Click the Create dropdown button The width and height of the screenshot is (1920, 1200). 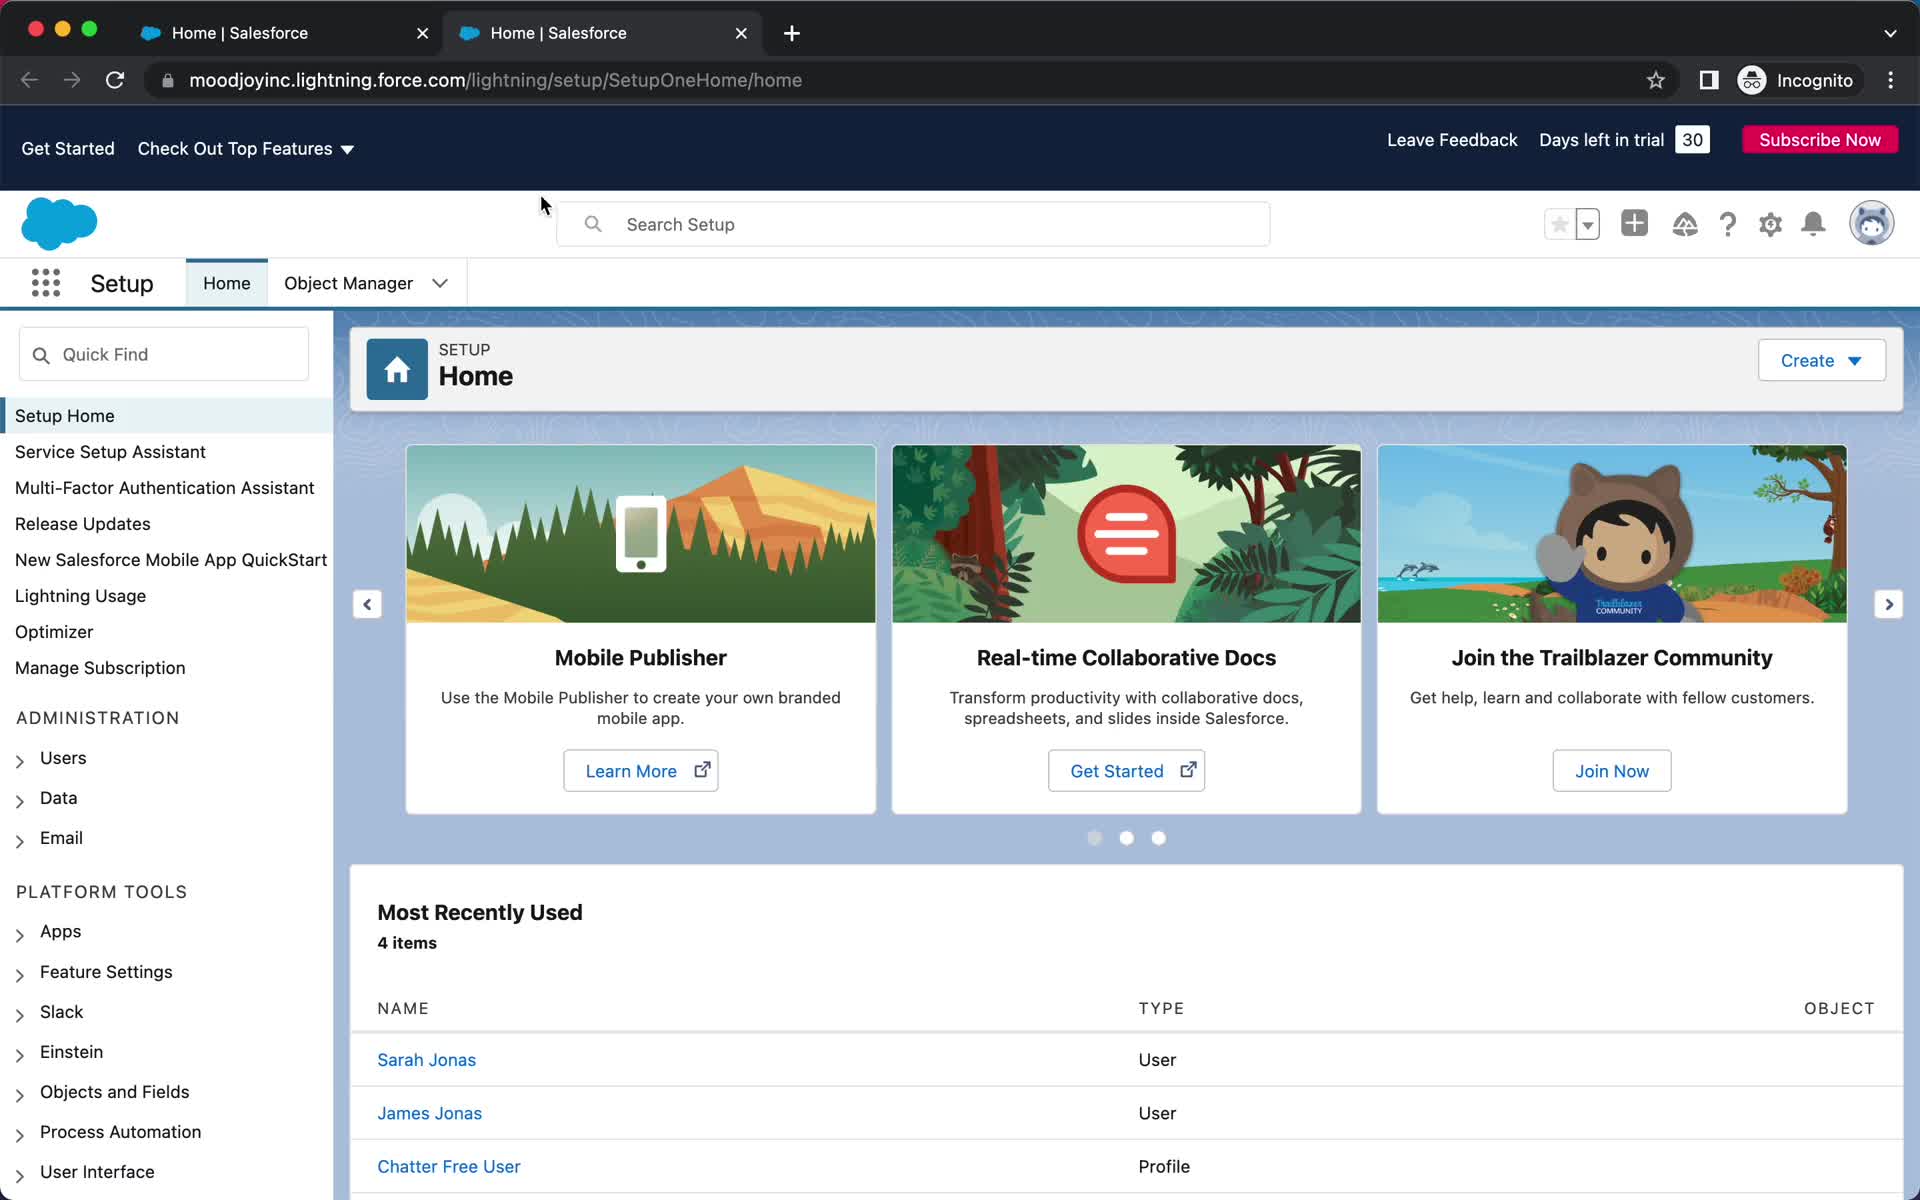click(1820, 361)
